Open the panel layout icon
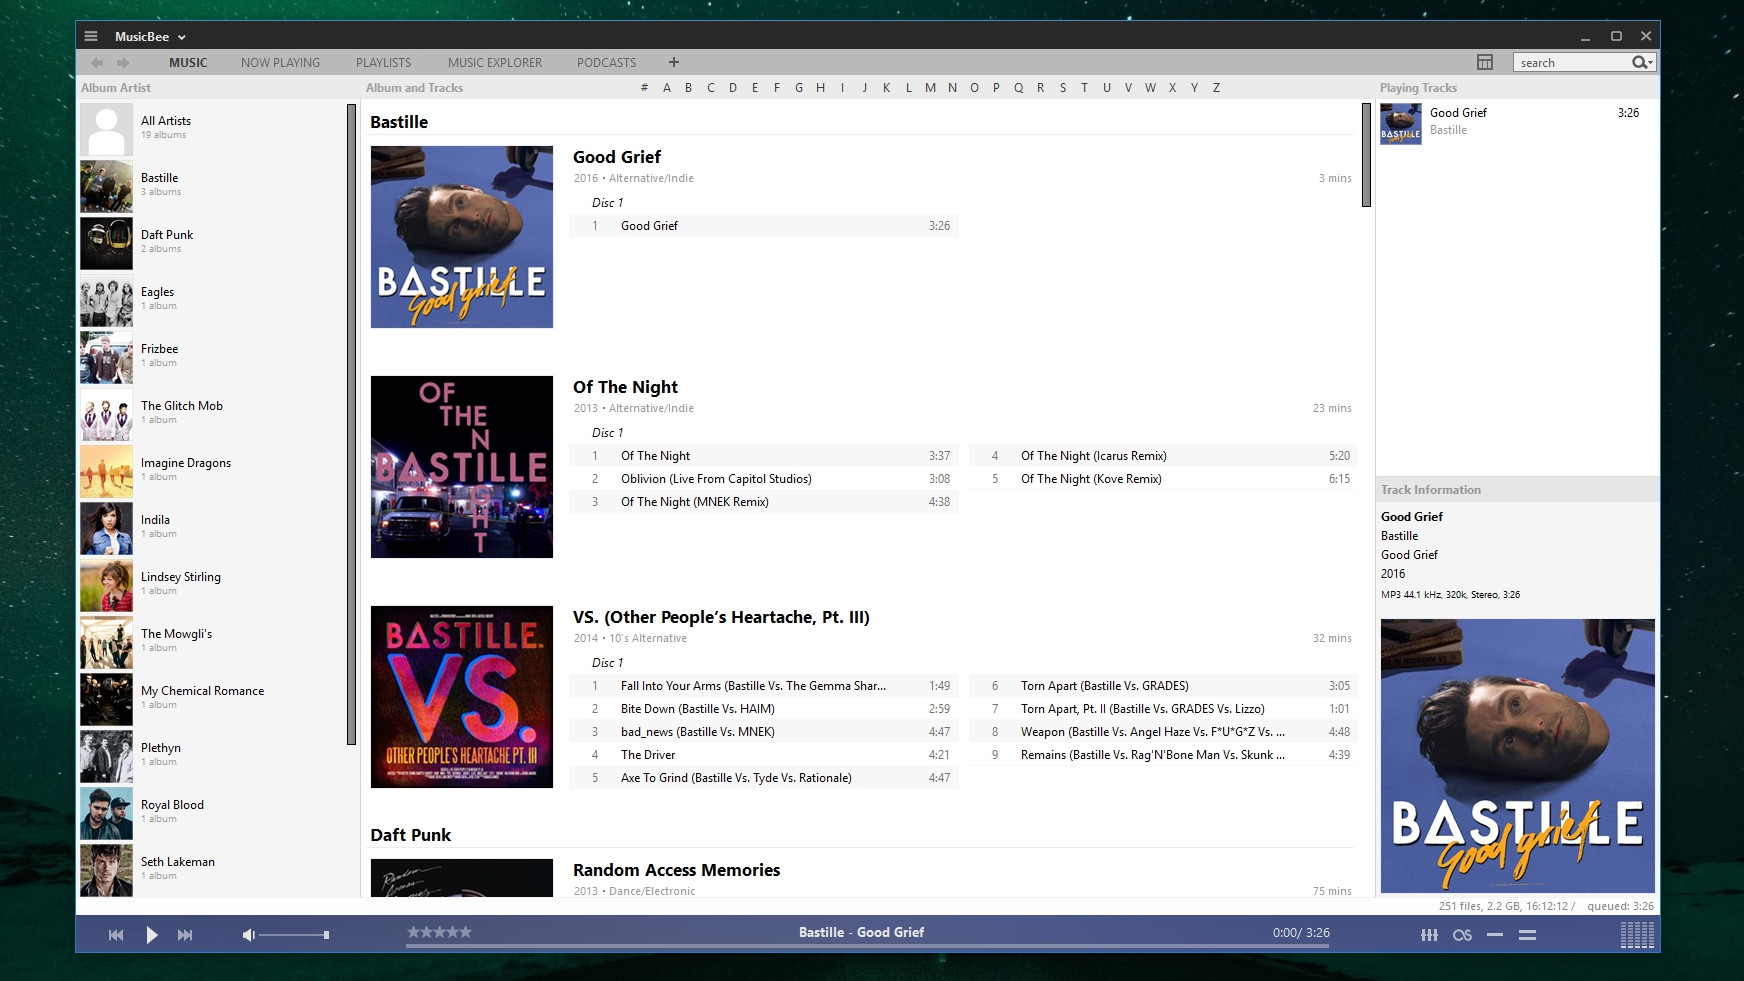The height and width of the screenshot is (981, 1744). click(x=1485, y=62)
